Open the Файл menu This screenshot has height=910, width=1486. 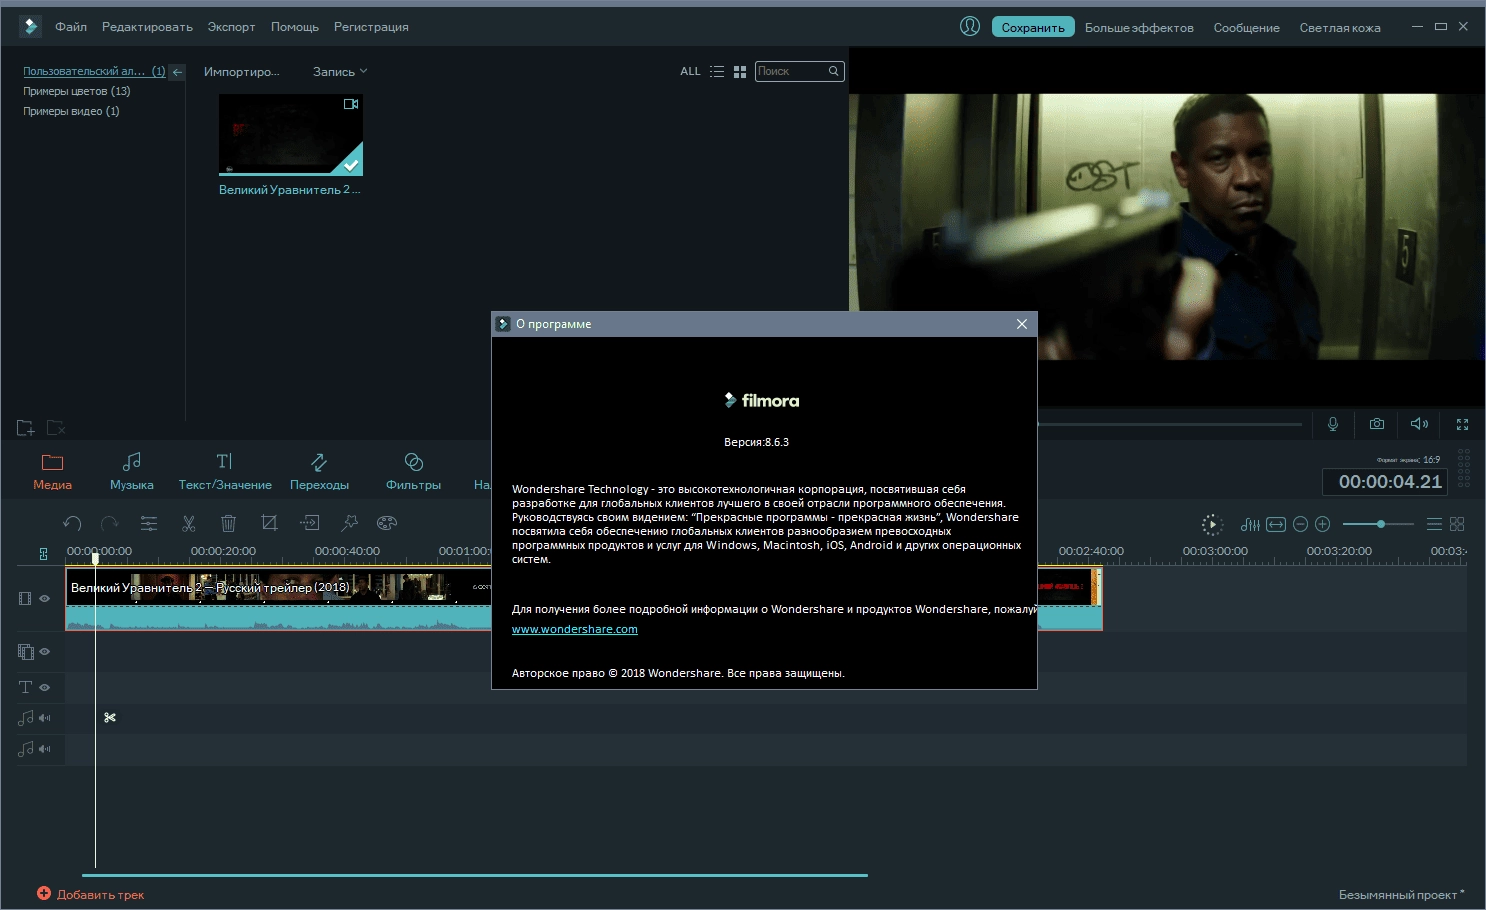pos(71,27)
